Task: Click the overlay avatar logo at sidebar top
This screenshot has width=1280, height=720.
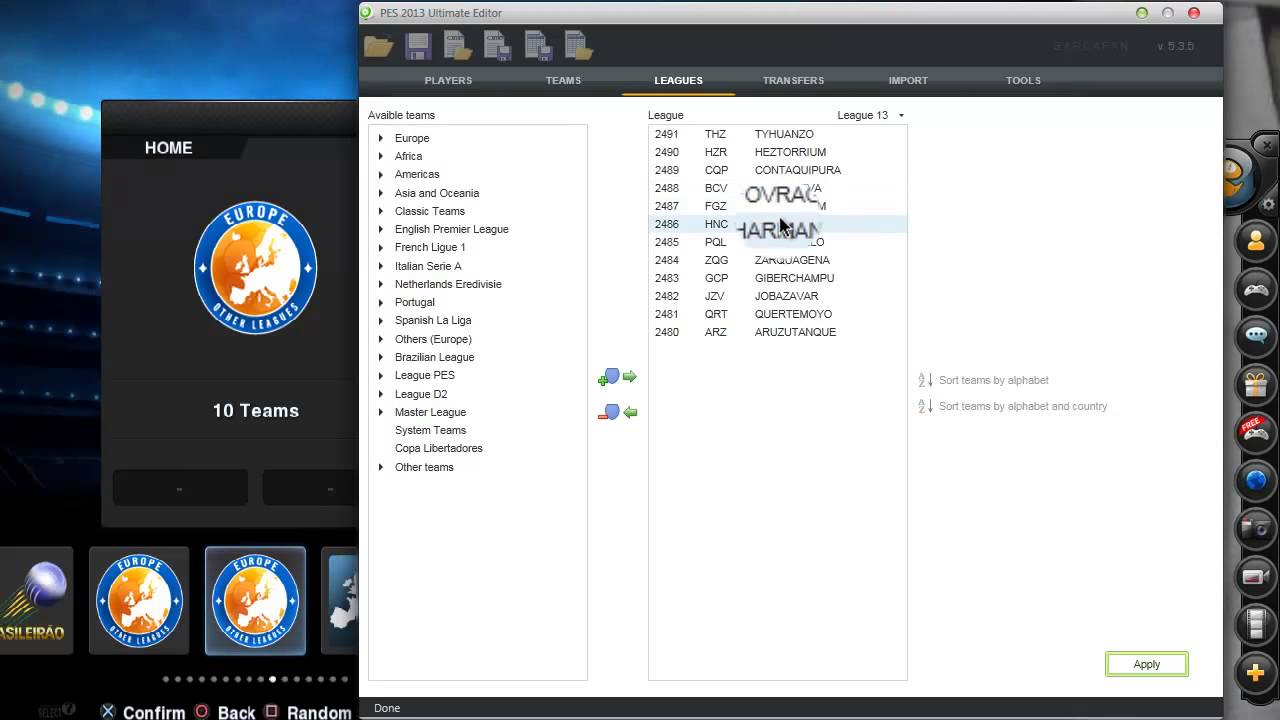Action: coord(1236,176)
